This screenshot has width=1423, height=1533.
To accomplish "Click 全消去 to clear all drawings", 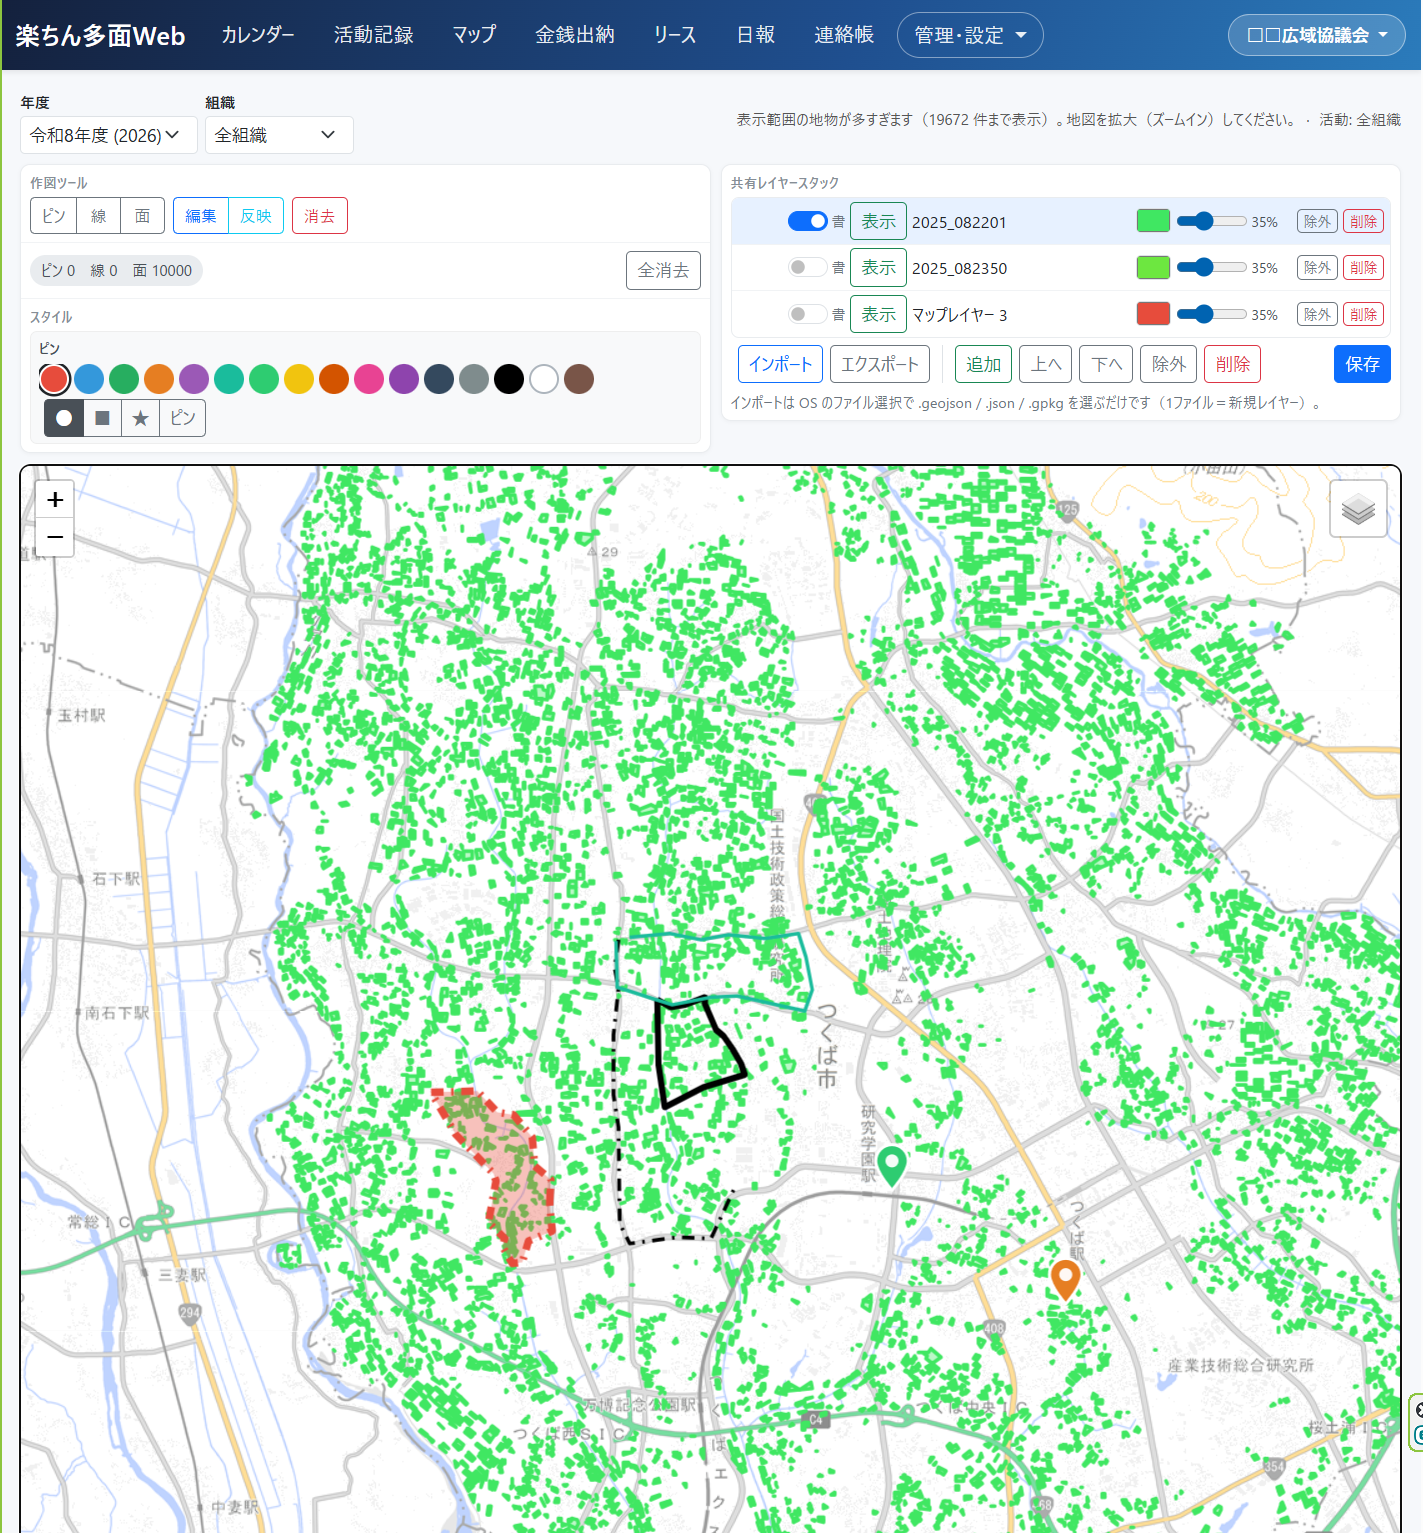I will coord(663,270).
